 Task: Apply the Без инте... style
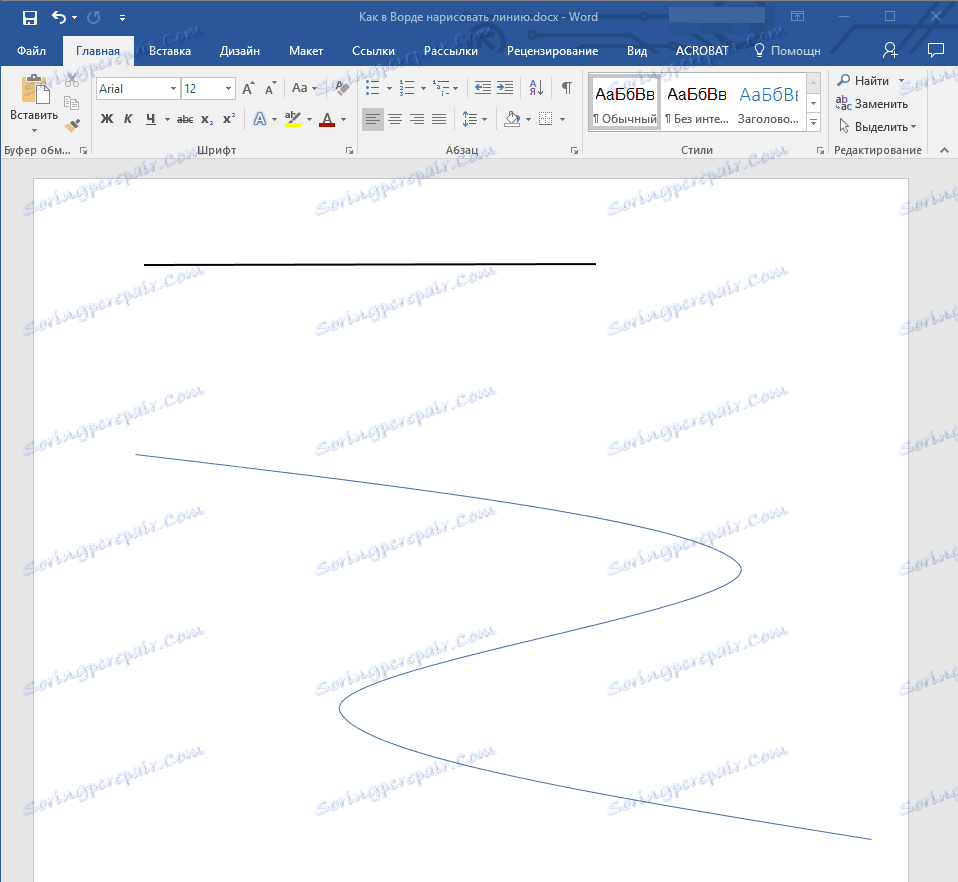[697, 103]
